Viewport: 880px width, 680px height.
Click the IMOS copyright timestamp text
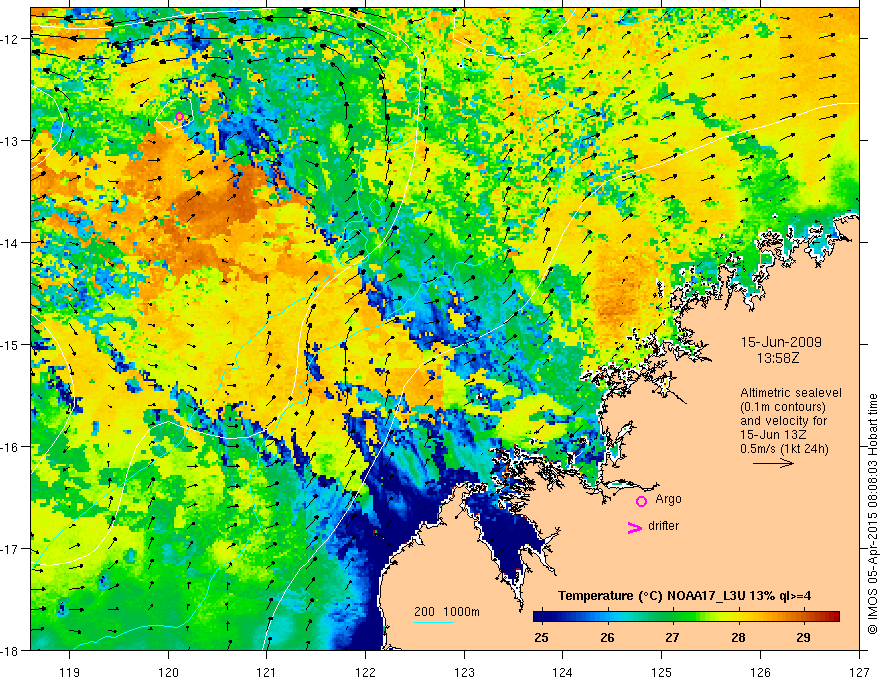(872, 513)
